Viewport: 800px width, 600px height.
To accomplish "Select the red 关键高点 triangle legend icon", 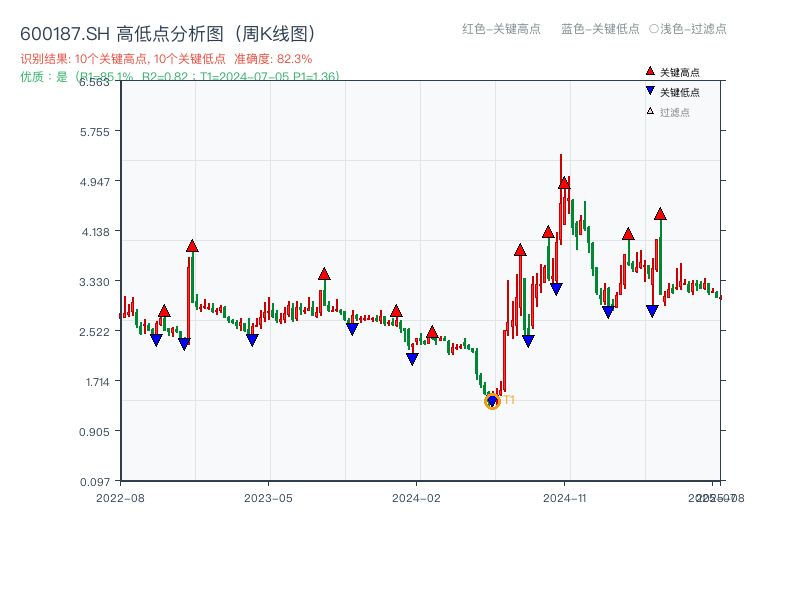I will pyautogui.click(x=650, y=71).
